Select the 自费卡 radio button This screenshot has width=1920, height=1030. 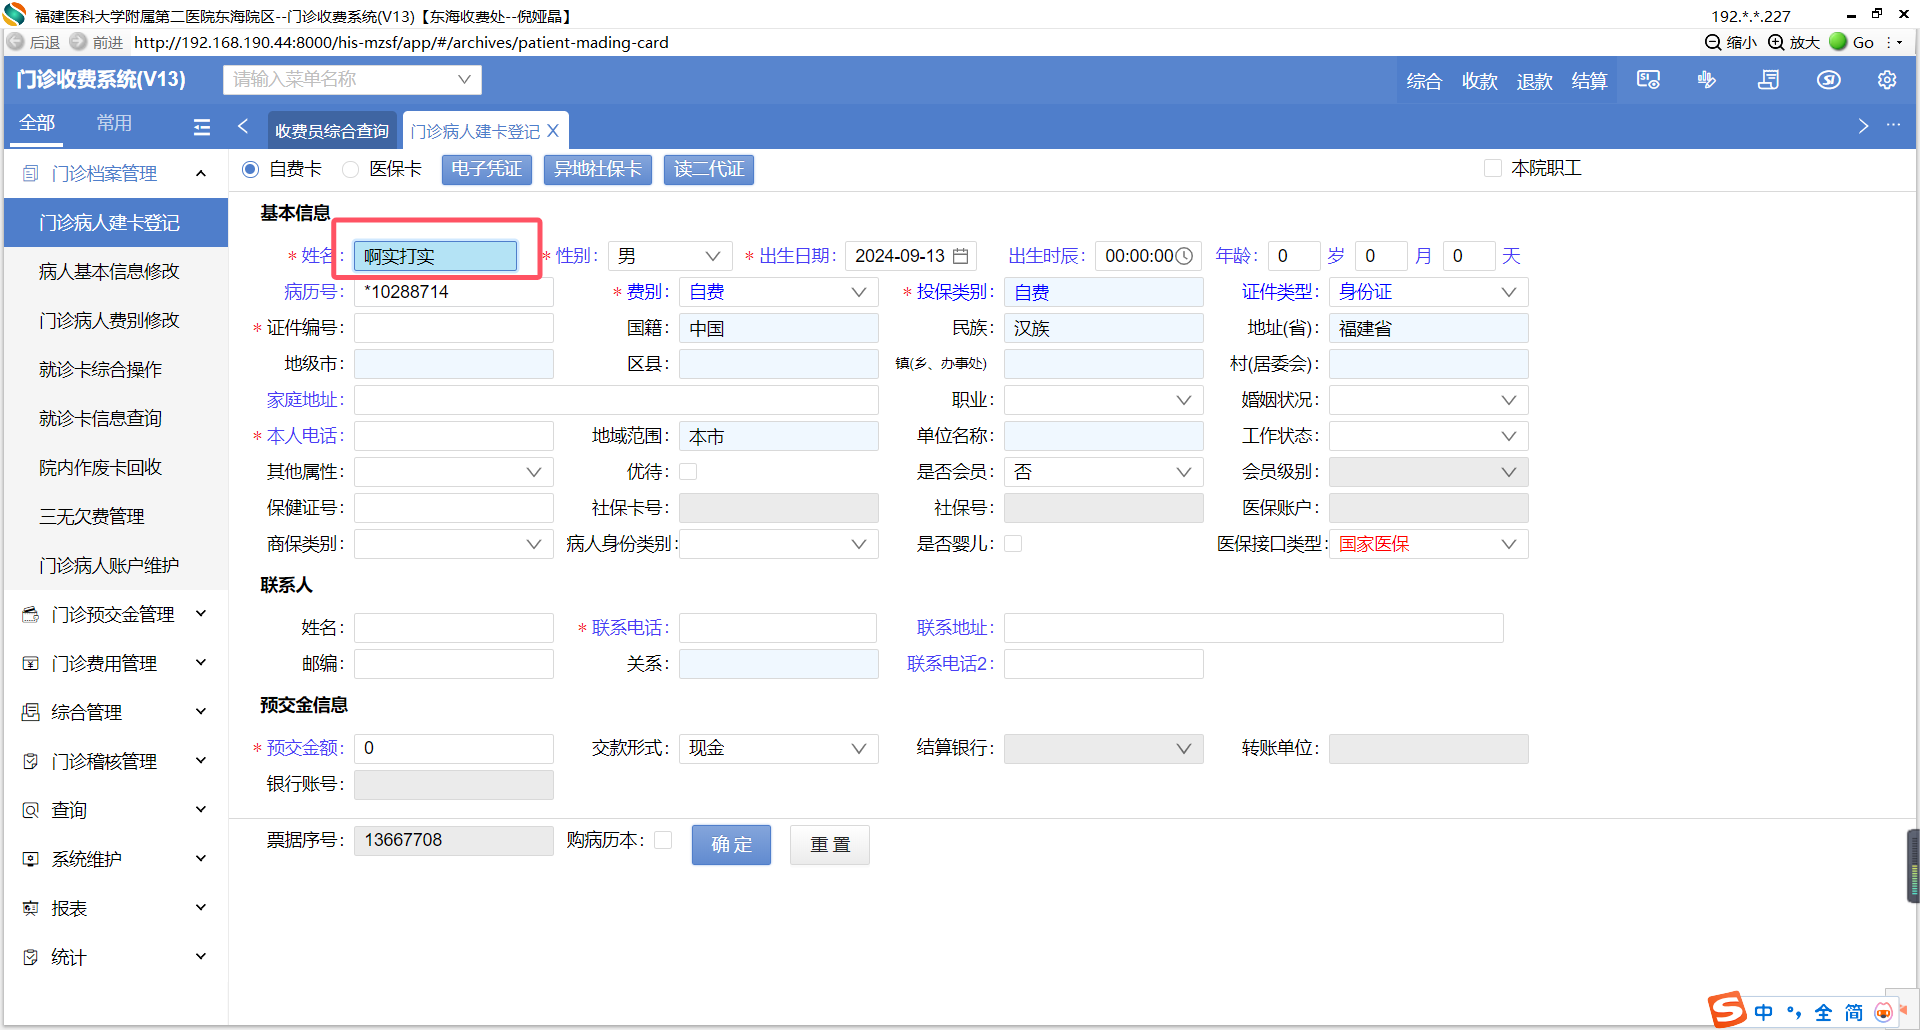point(251,169)
